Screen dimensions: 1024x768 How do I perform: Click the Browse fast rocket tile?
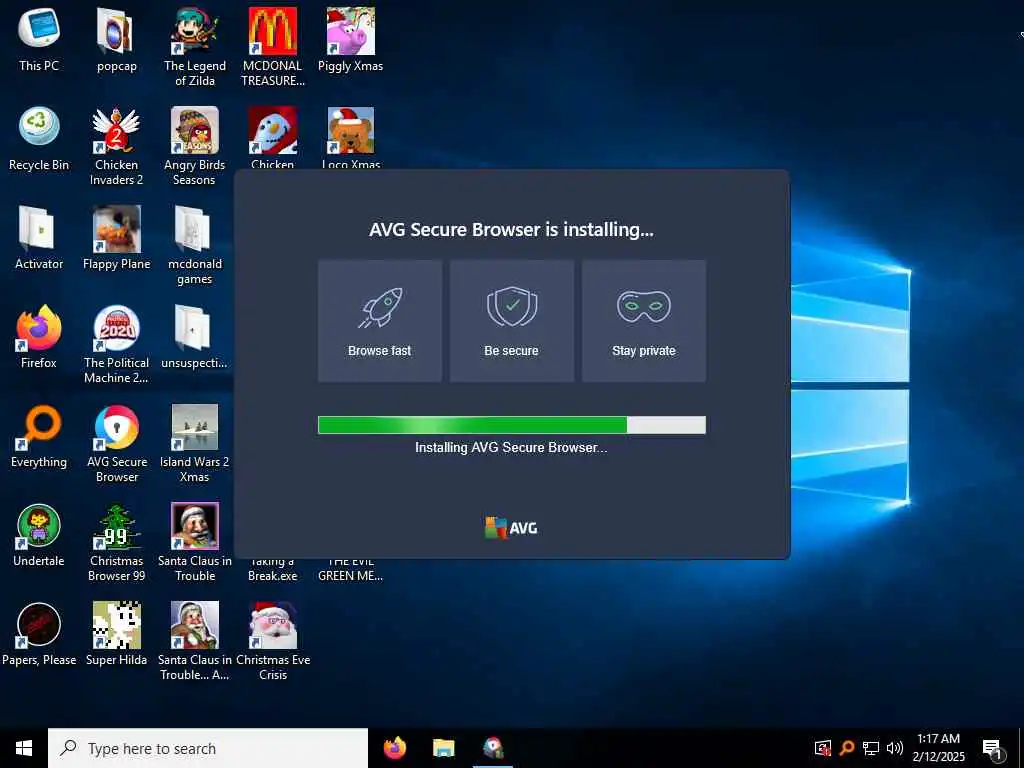pos(379,321)
